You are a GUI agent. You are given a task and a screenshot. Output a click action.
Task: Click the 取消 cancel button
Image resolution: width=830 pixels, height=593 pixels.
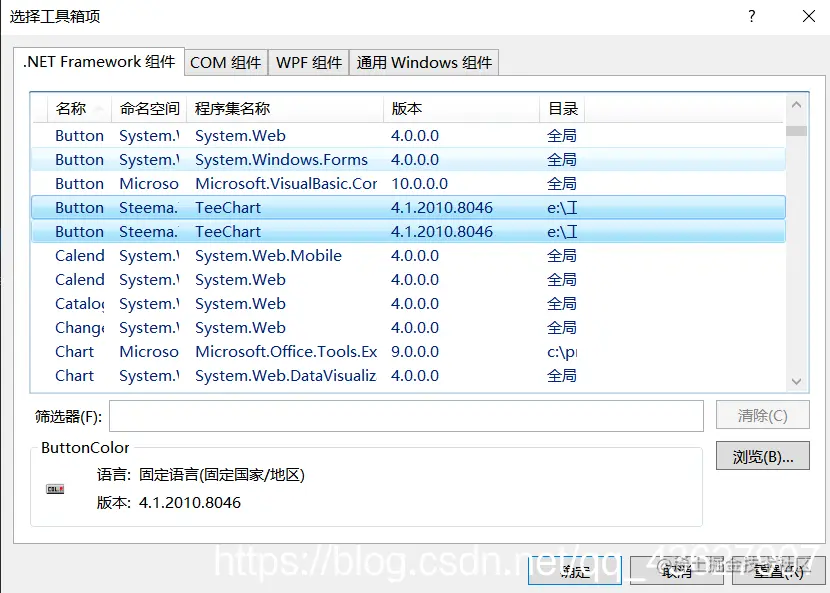click(x=676, y=570)
